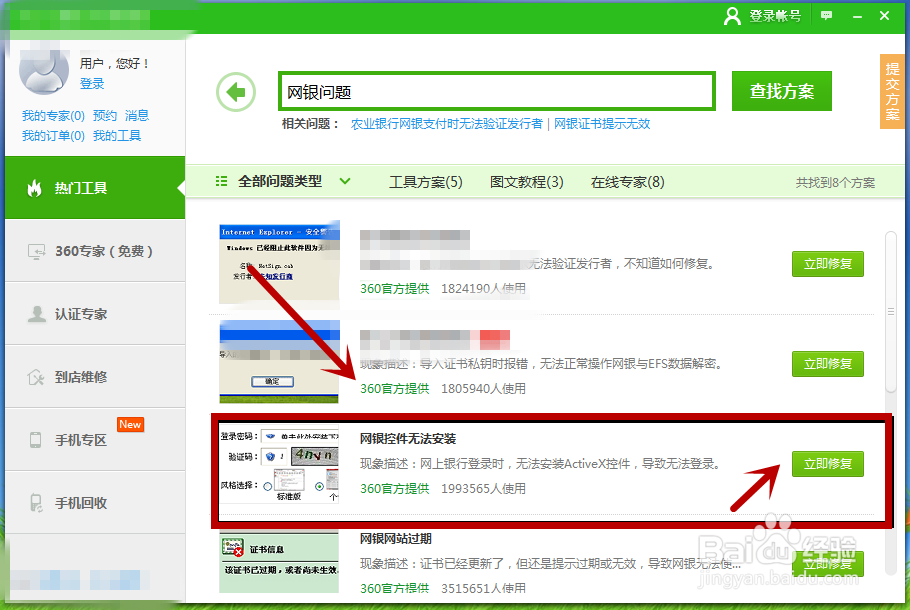The image size is (910, 610).
Task: Select 到店维修 in the sidebar
Action: [95, 377]
